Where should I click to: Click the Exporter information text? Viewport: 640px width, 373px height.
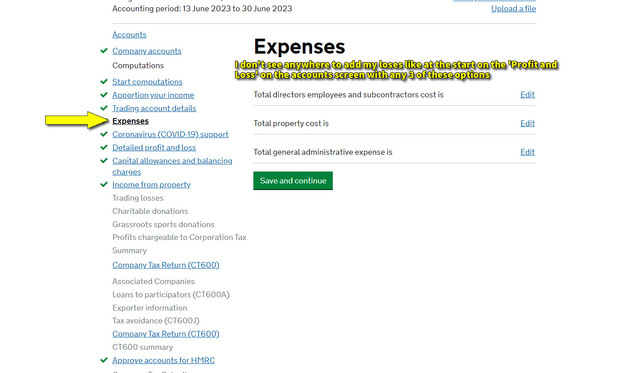[149, 308]
